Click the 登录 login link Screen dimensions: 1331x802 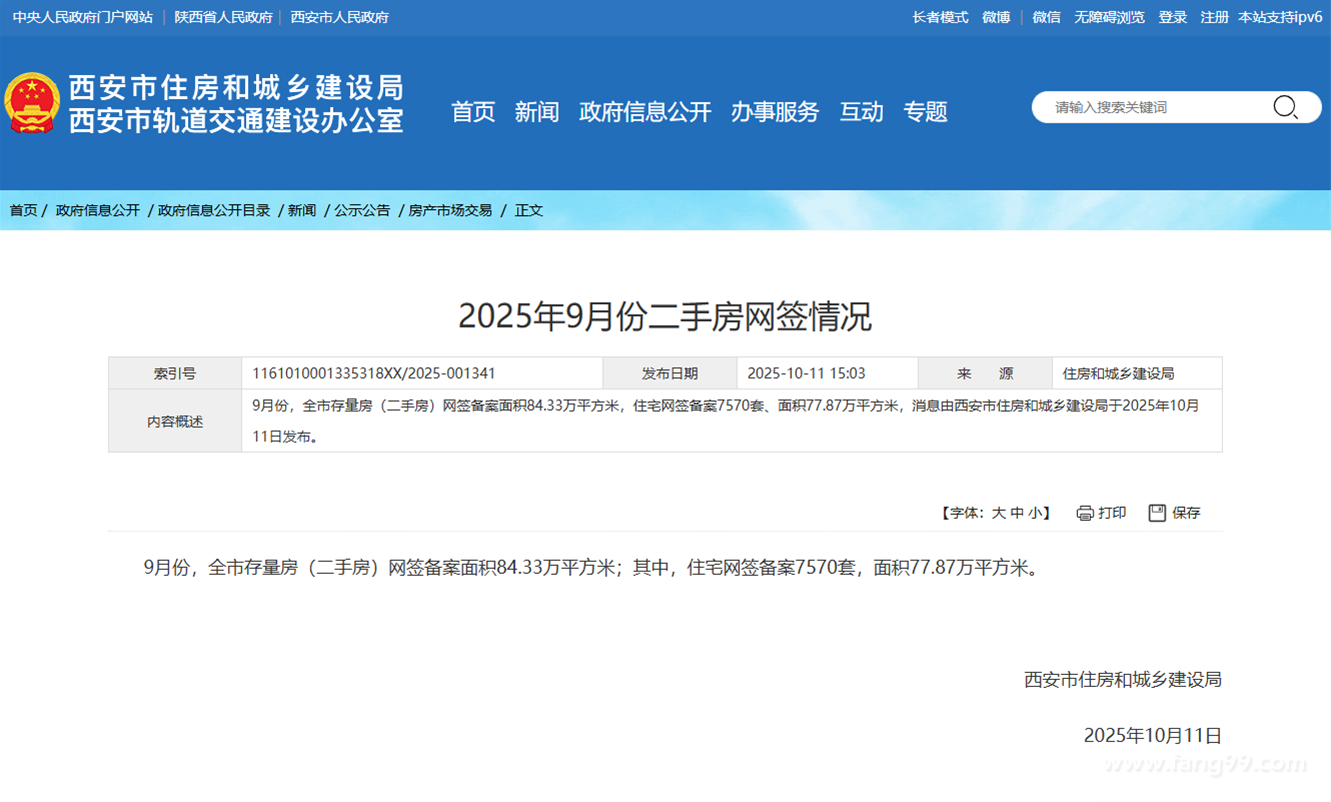1172,17
